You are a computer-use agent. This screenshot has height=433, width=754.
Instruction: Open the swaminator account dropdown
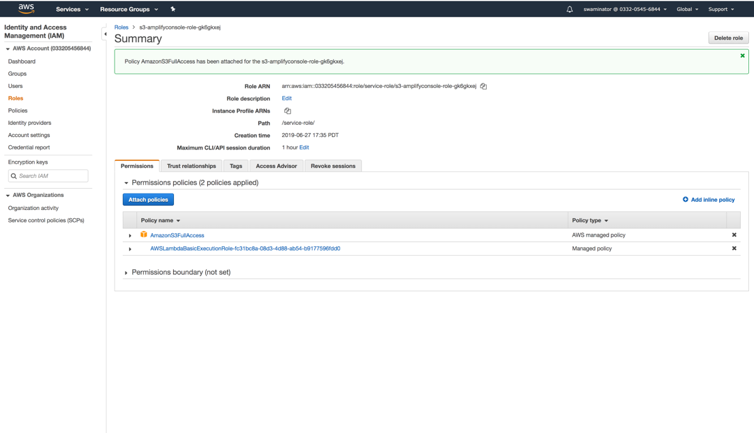[625, 9]
